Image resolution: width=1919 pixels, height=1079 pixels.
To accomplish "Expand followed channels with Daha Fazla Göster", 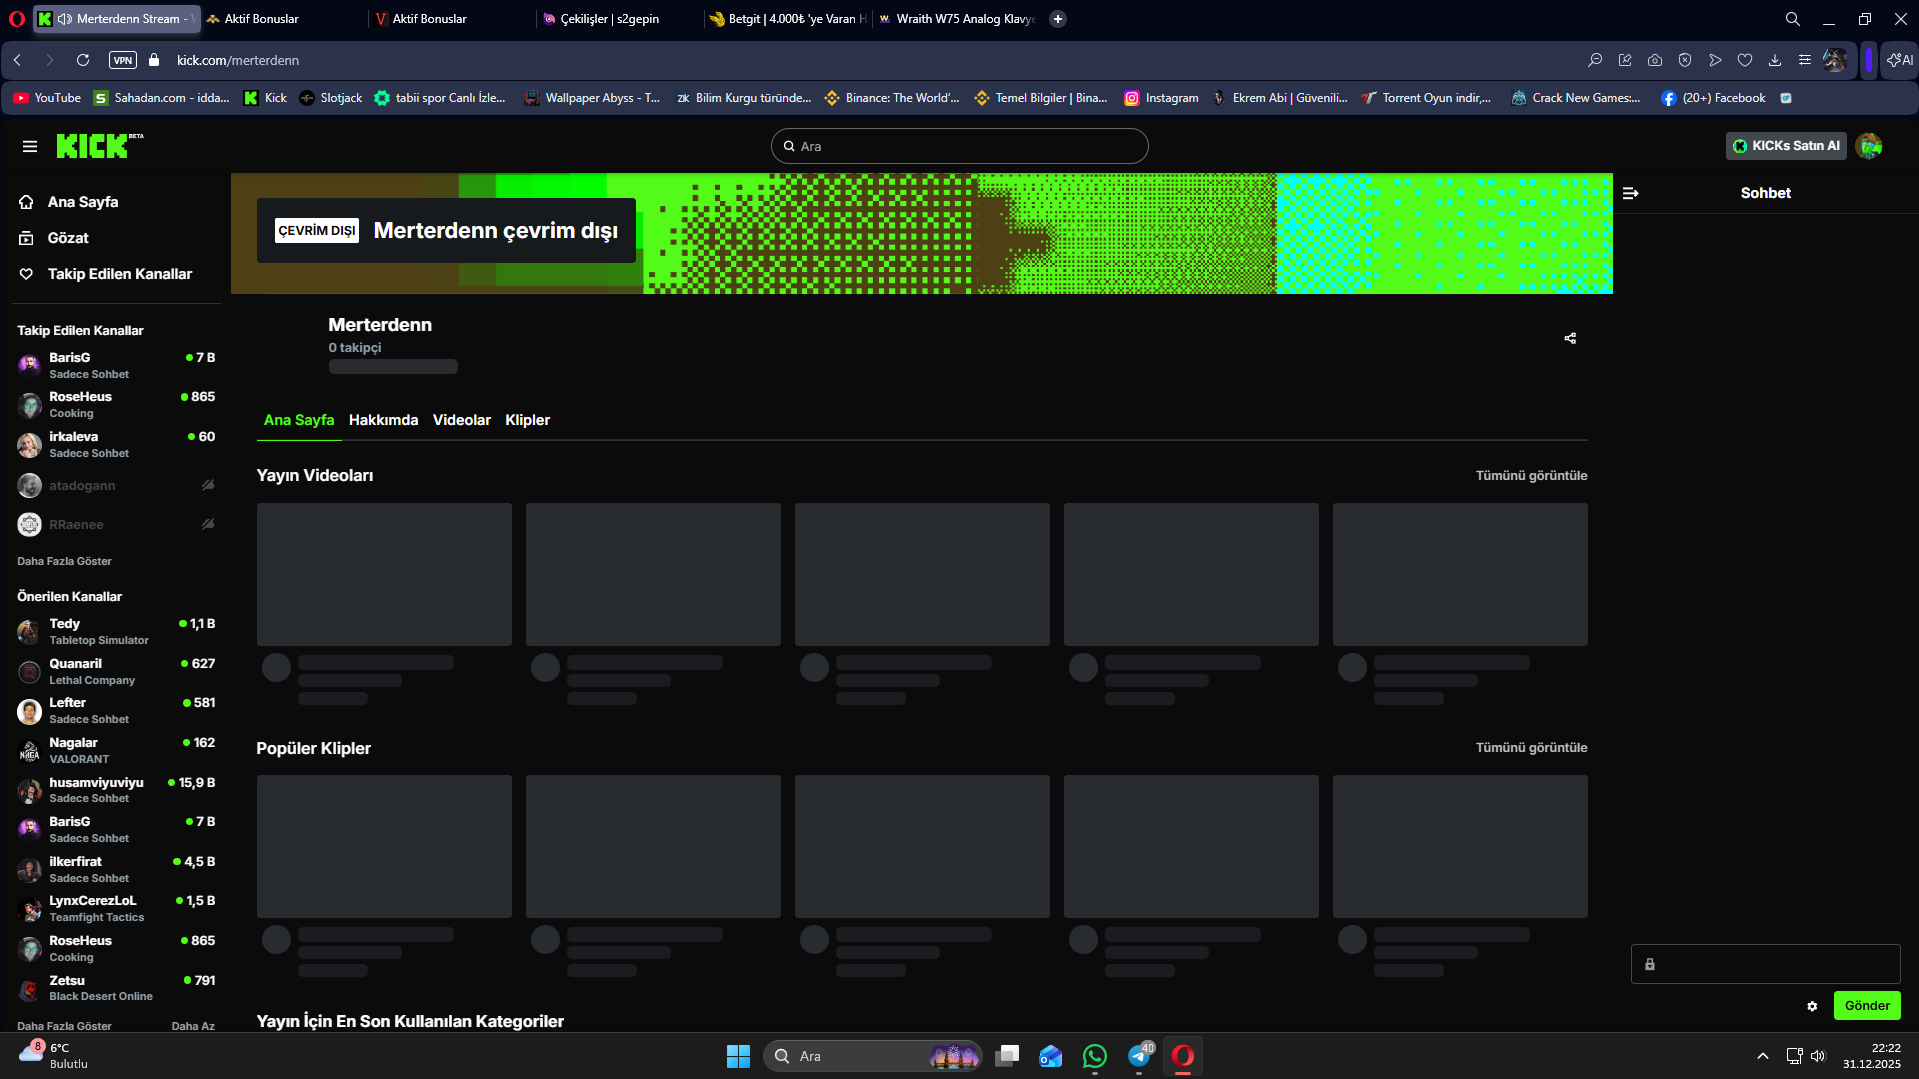I will (64, 561).
